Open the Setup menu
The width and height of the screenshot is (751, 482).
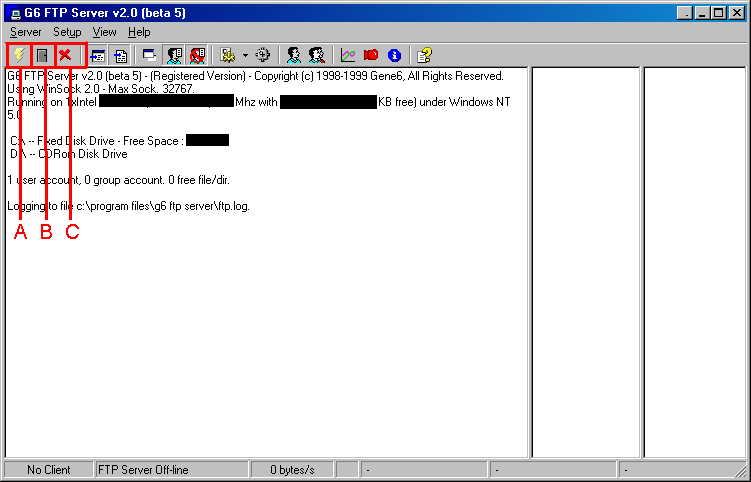[67, 32]
